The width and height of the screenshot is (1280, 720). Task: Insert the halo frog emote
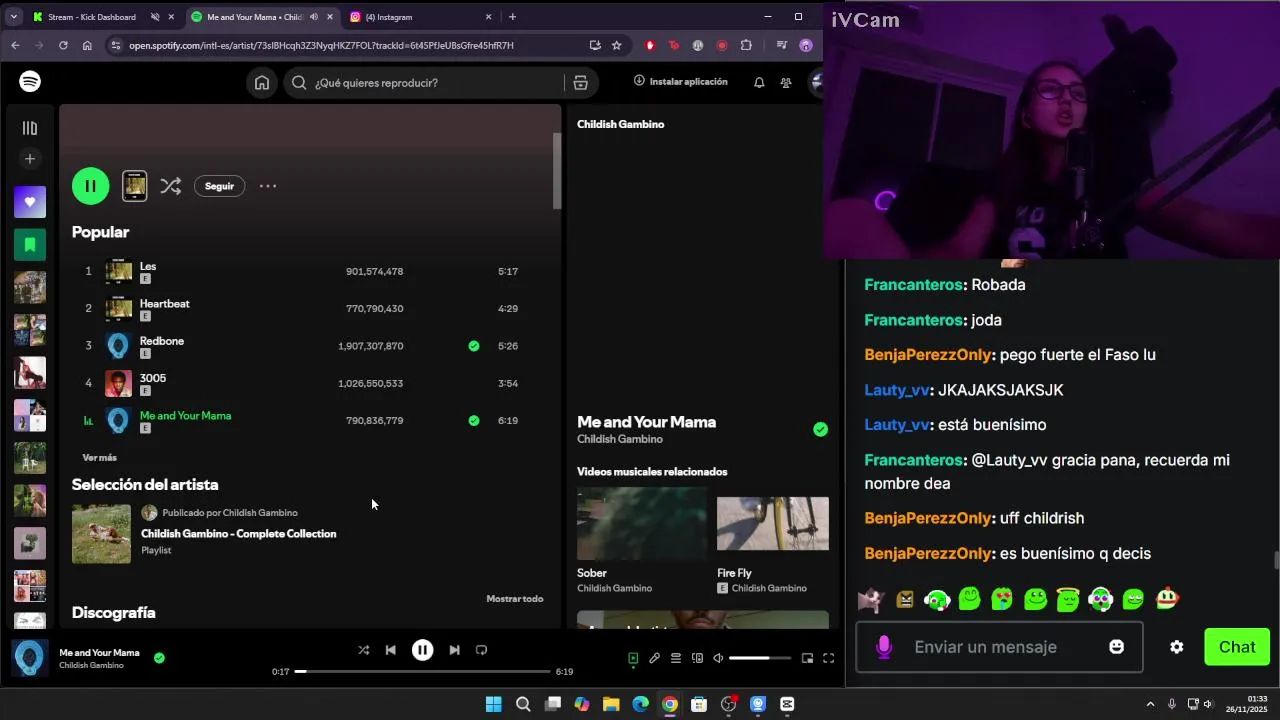point(1067,599)
